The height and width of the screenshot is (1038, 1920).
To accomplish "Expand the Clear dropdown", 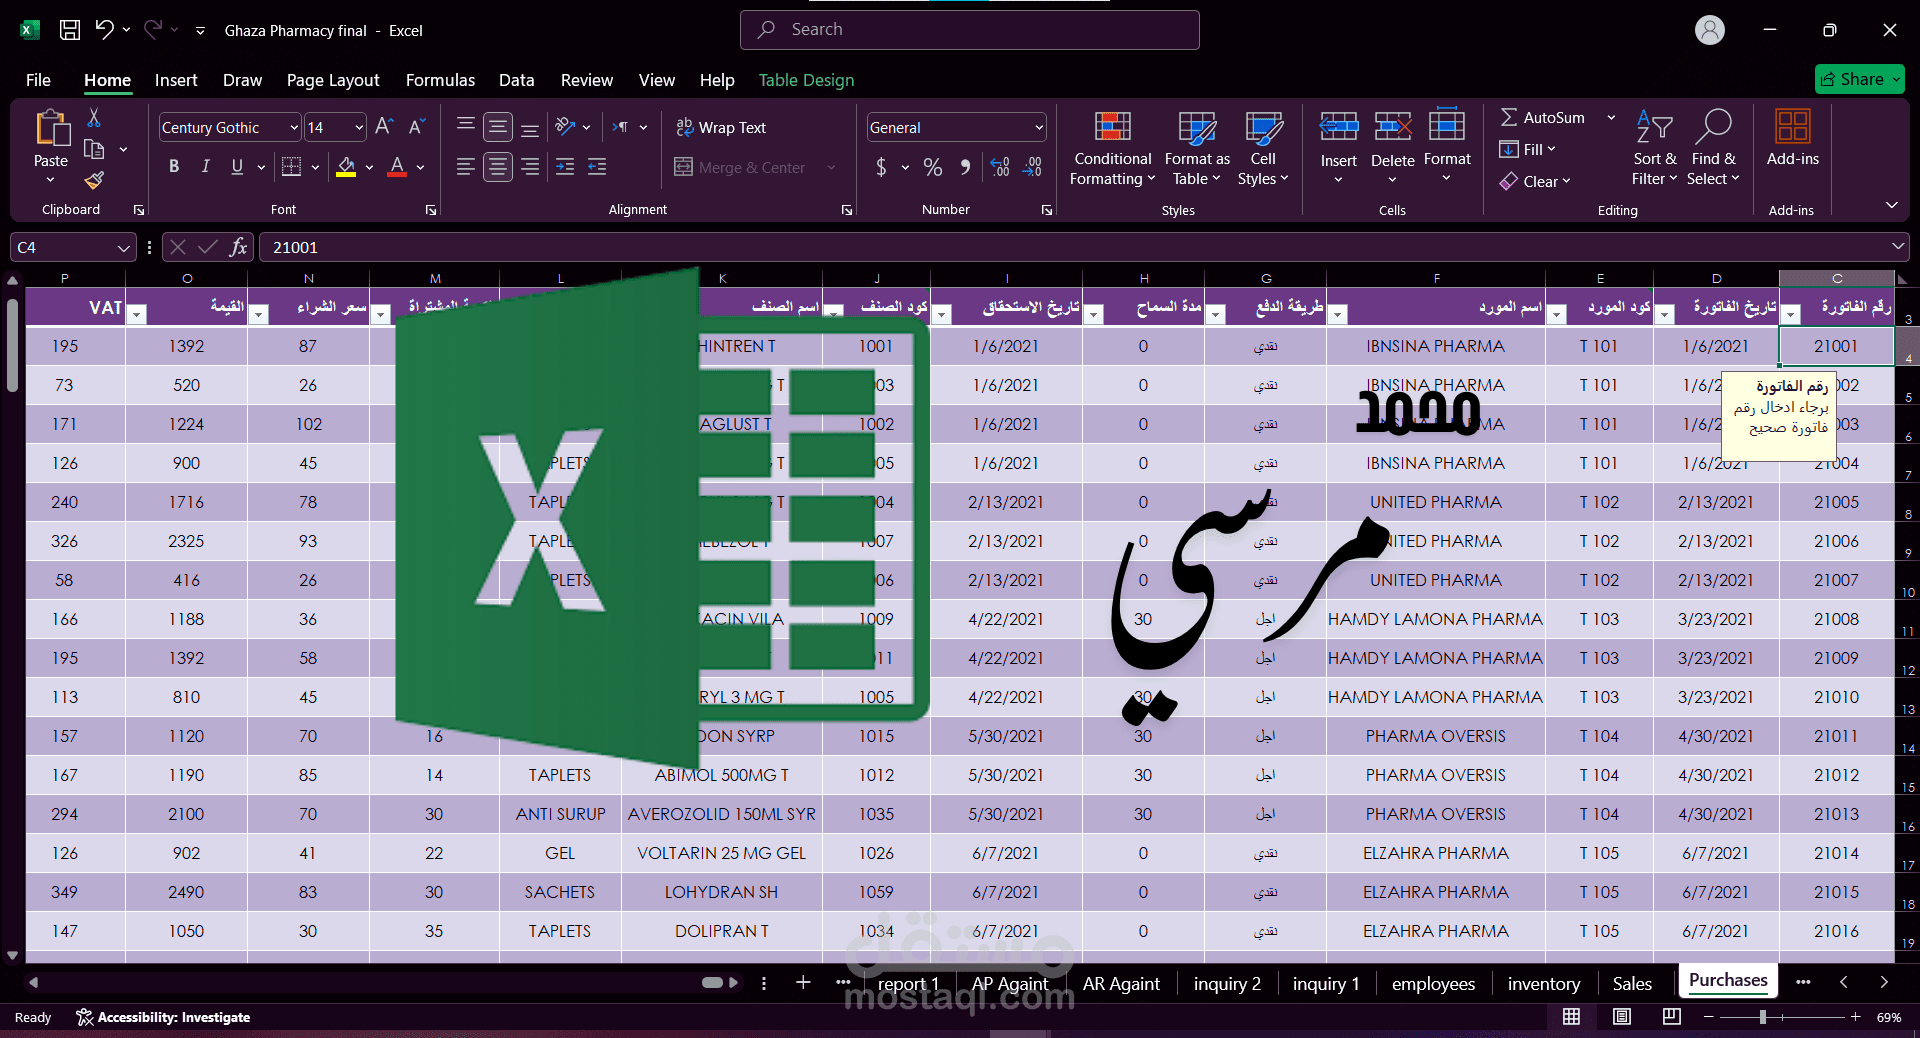I will pos(1566,181).
